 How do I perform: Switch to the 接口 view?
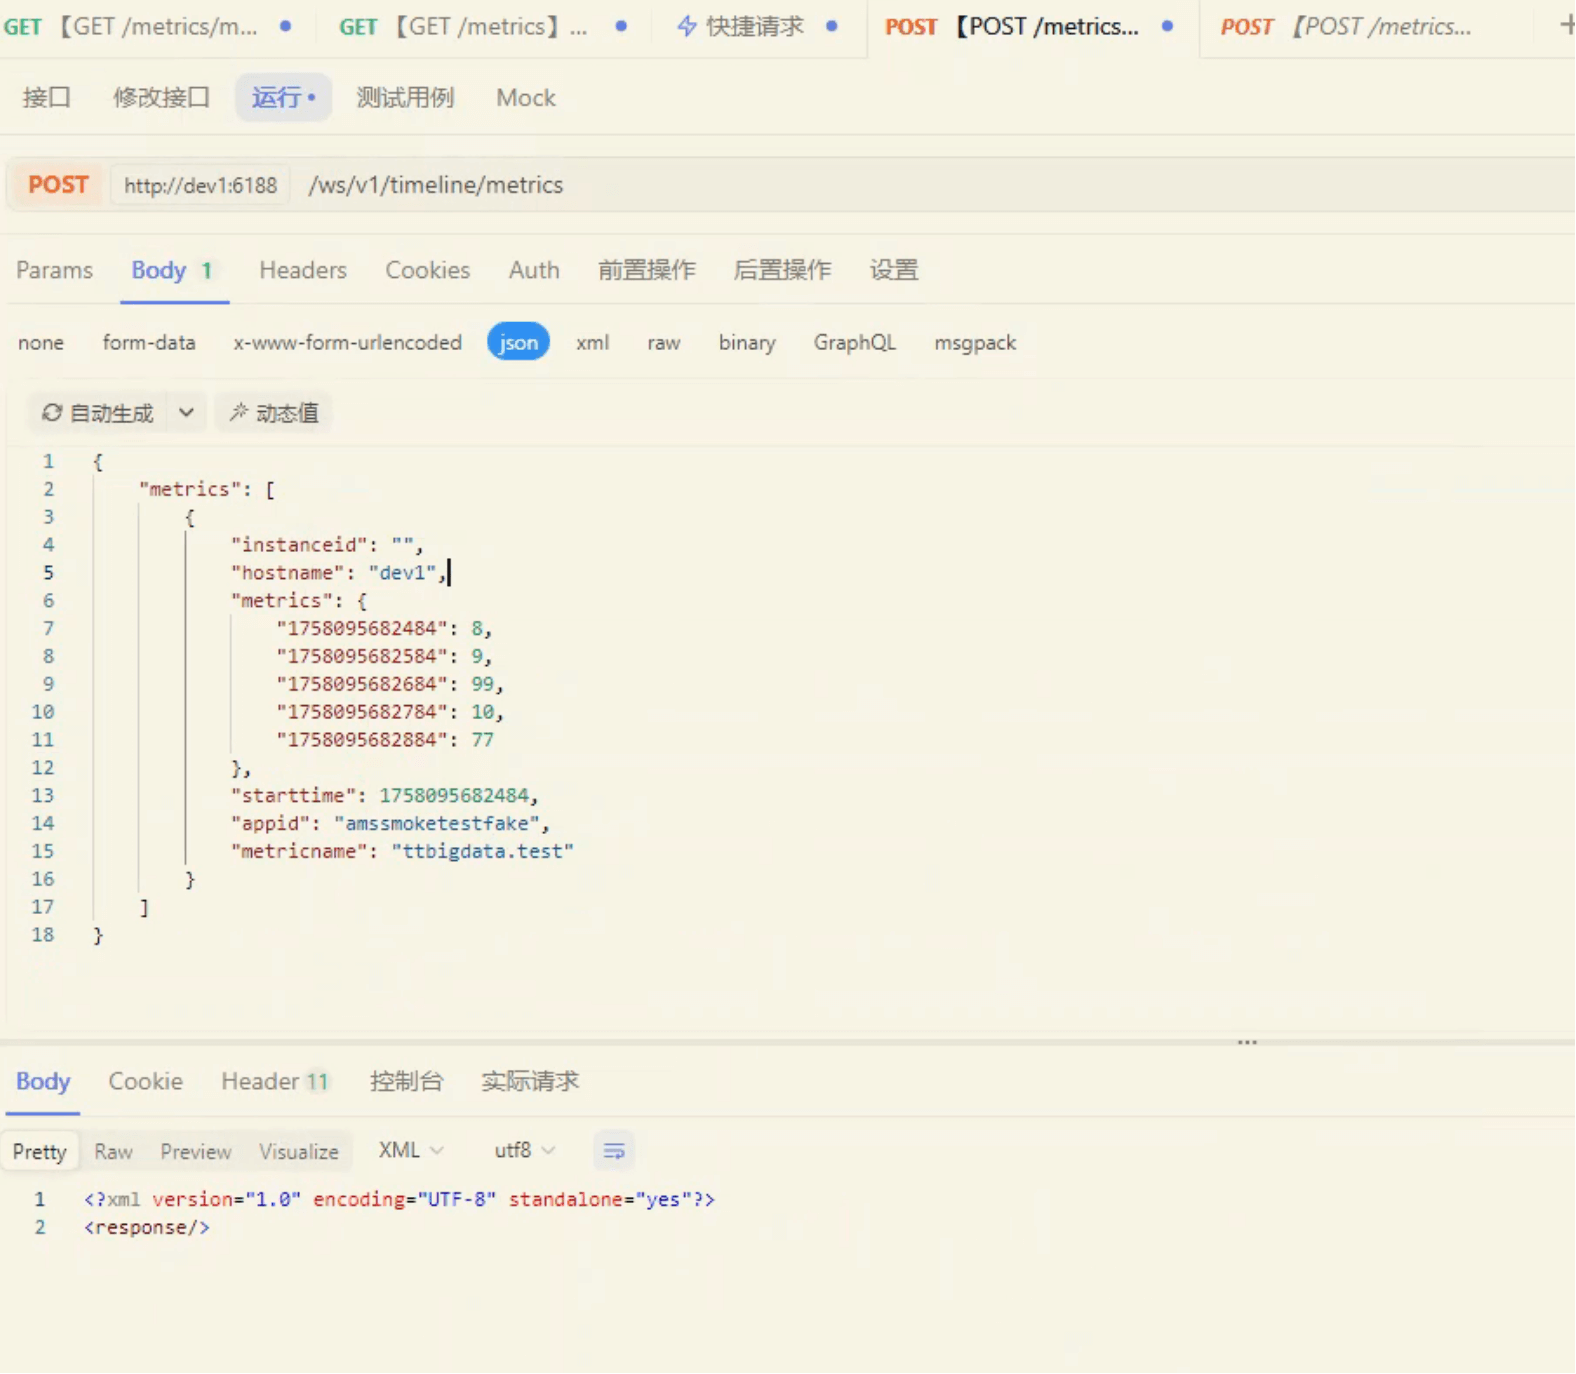click(47, 98)
